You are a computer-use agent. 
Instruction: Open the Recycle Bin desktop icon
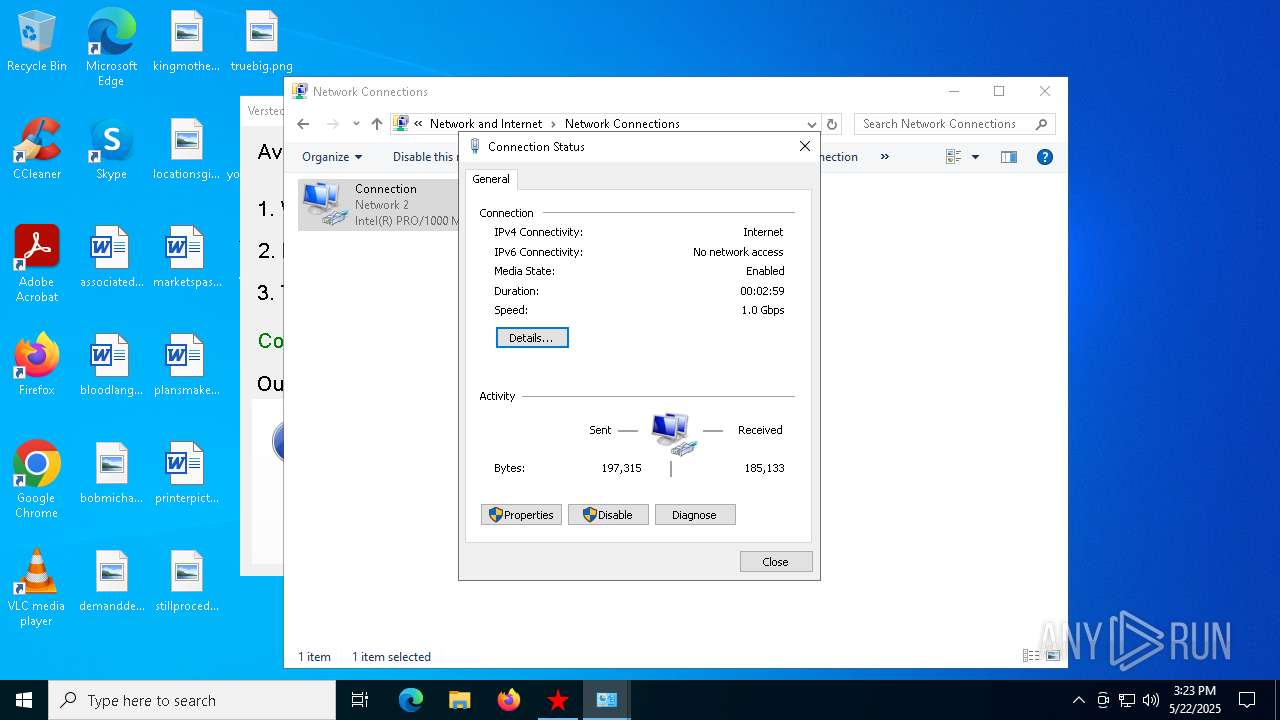pos(37,41)
